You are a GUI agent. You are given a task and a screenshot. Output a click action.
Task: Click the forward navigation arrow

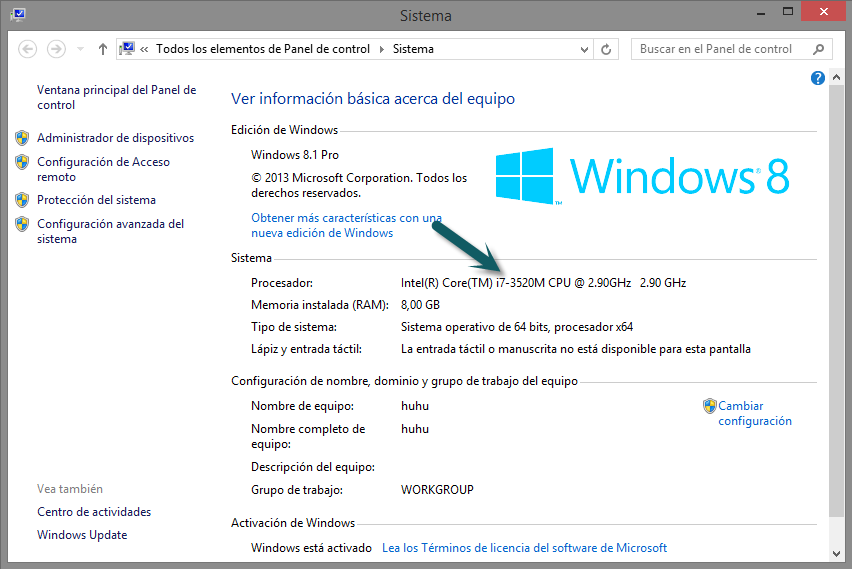click(57, 49)
